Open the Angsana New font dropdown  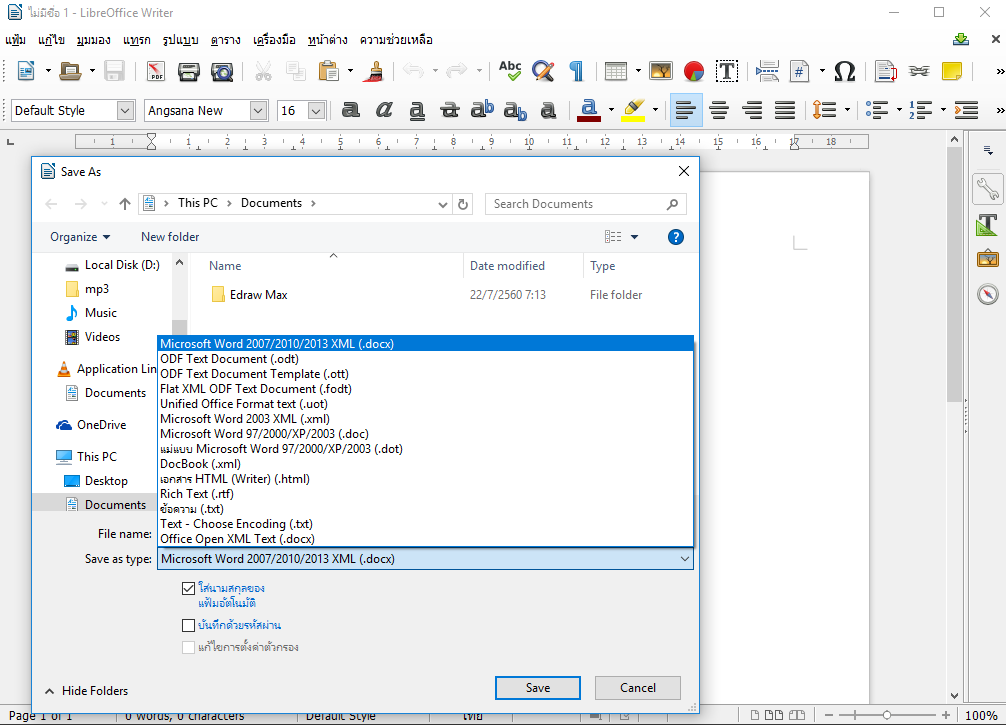tap(258, 110)
